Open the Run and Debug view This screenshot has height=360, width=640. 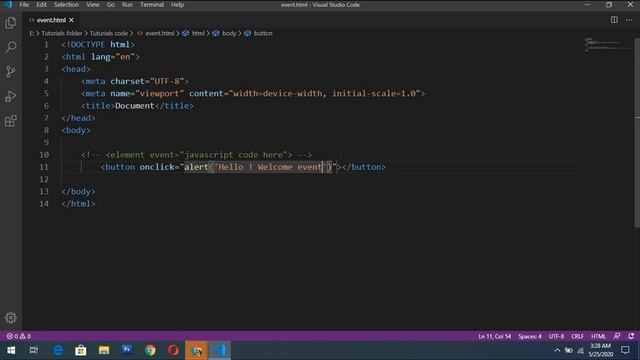pos(11,96)
